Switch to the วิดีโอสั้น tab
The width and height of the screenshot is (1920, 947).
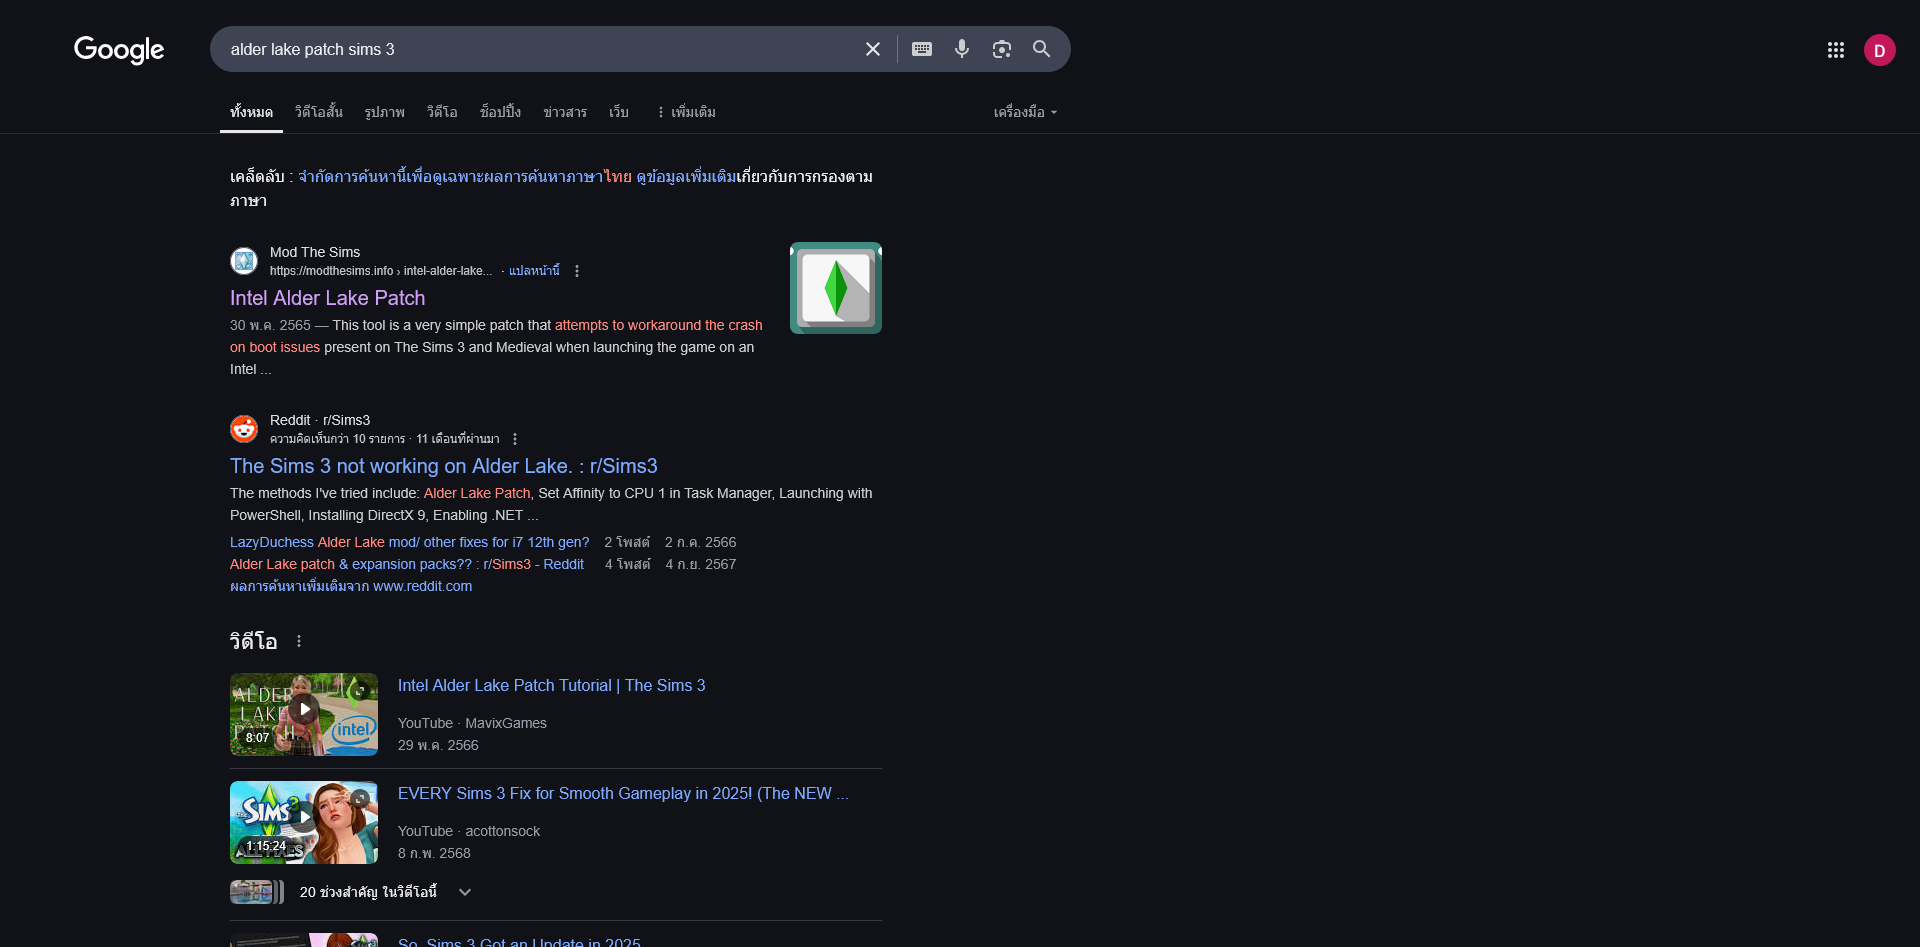pyautogui.click(x=319, y=112)
